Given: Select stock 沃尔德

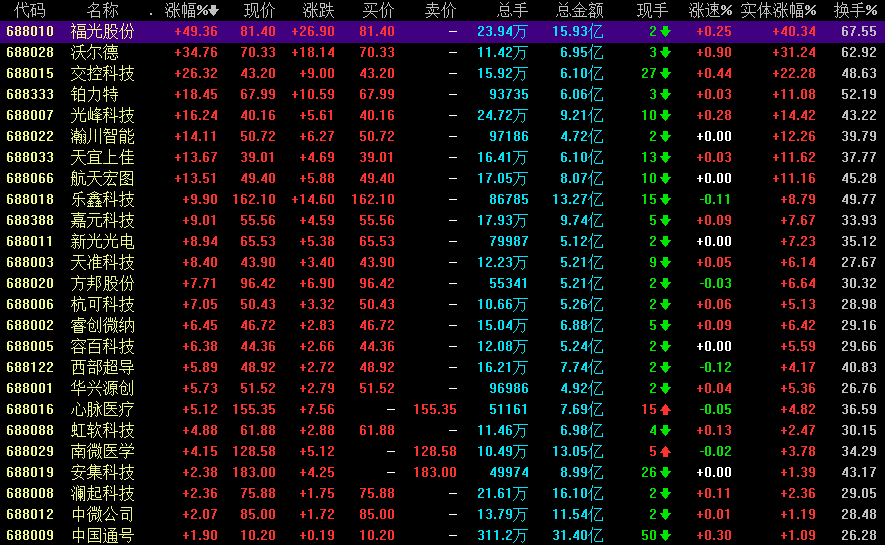Looking at the screenshot, I should coord(95,52).
